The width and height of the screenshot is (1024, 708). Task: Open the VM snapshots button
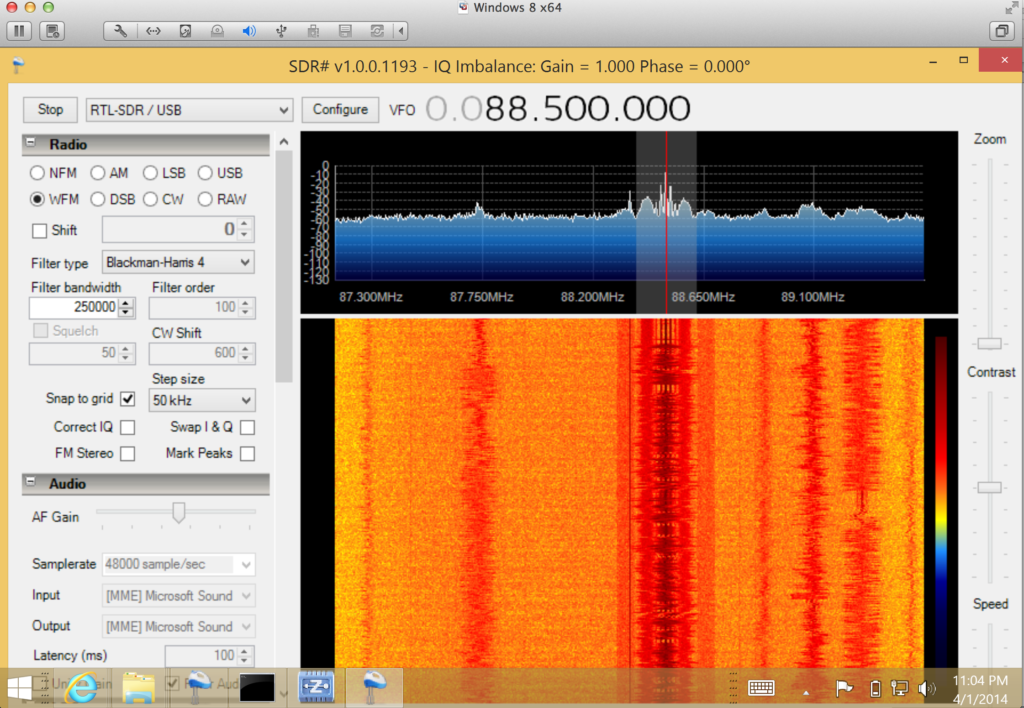pos(52,31)
